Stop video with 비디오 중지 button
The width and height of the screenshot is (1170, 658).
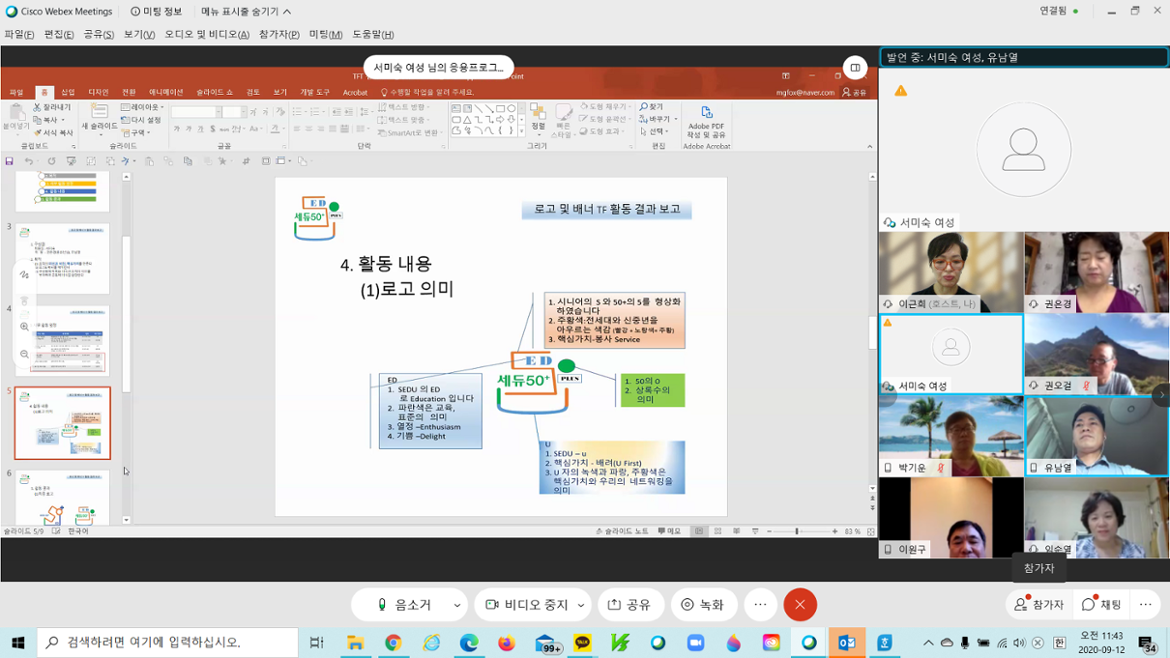click(x=526, y=604)
